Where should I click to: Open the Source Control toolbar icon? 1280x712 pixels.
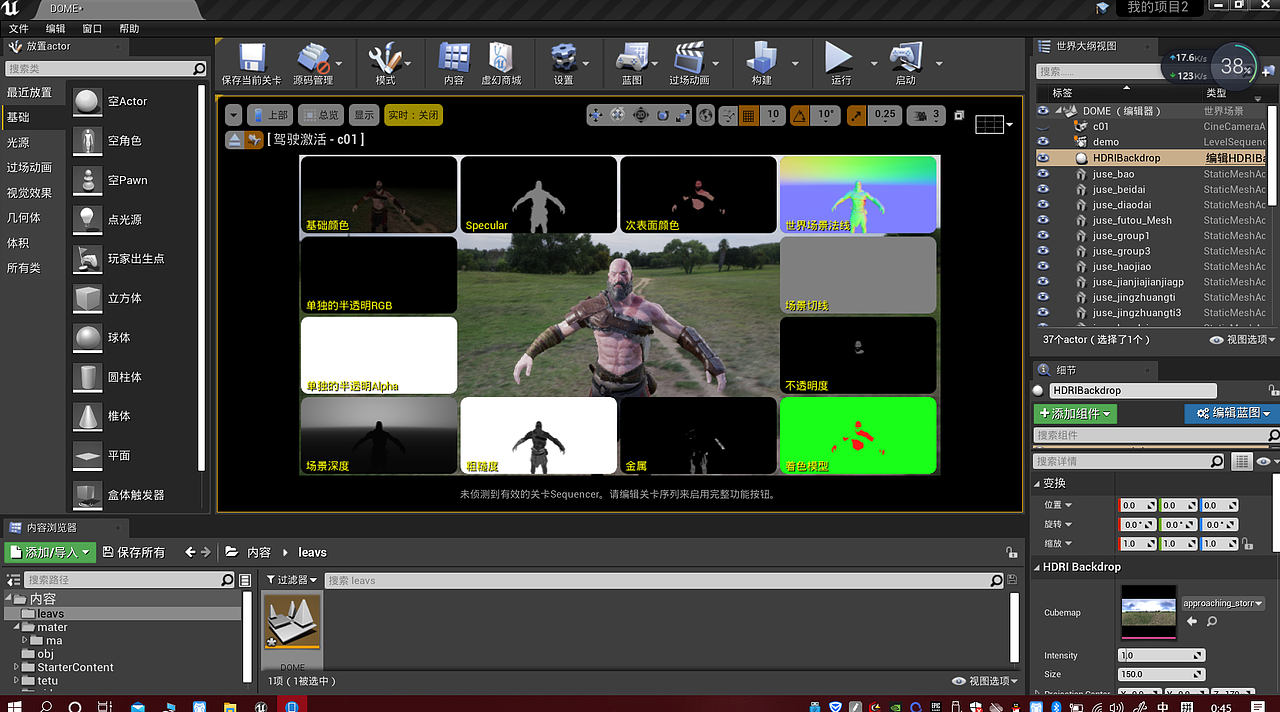click(313, 57)
